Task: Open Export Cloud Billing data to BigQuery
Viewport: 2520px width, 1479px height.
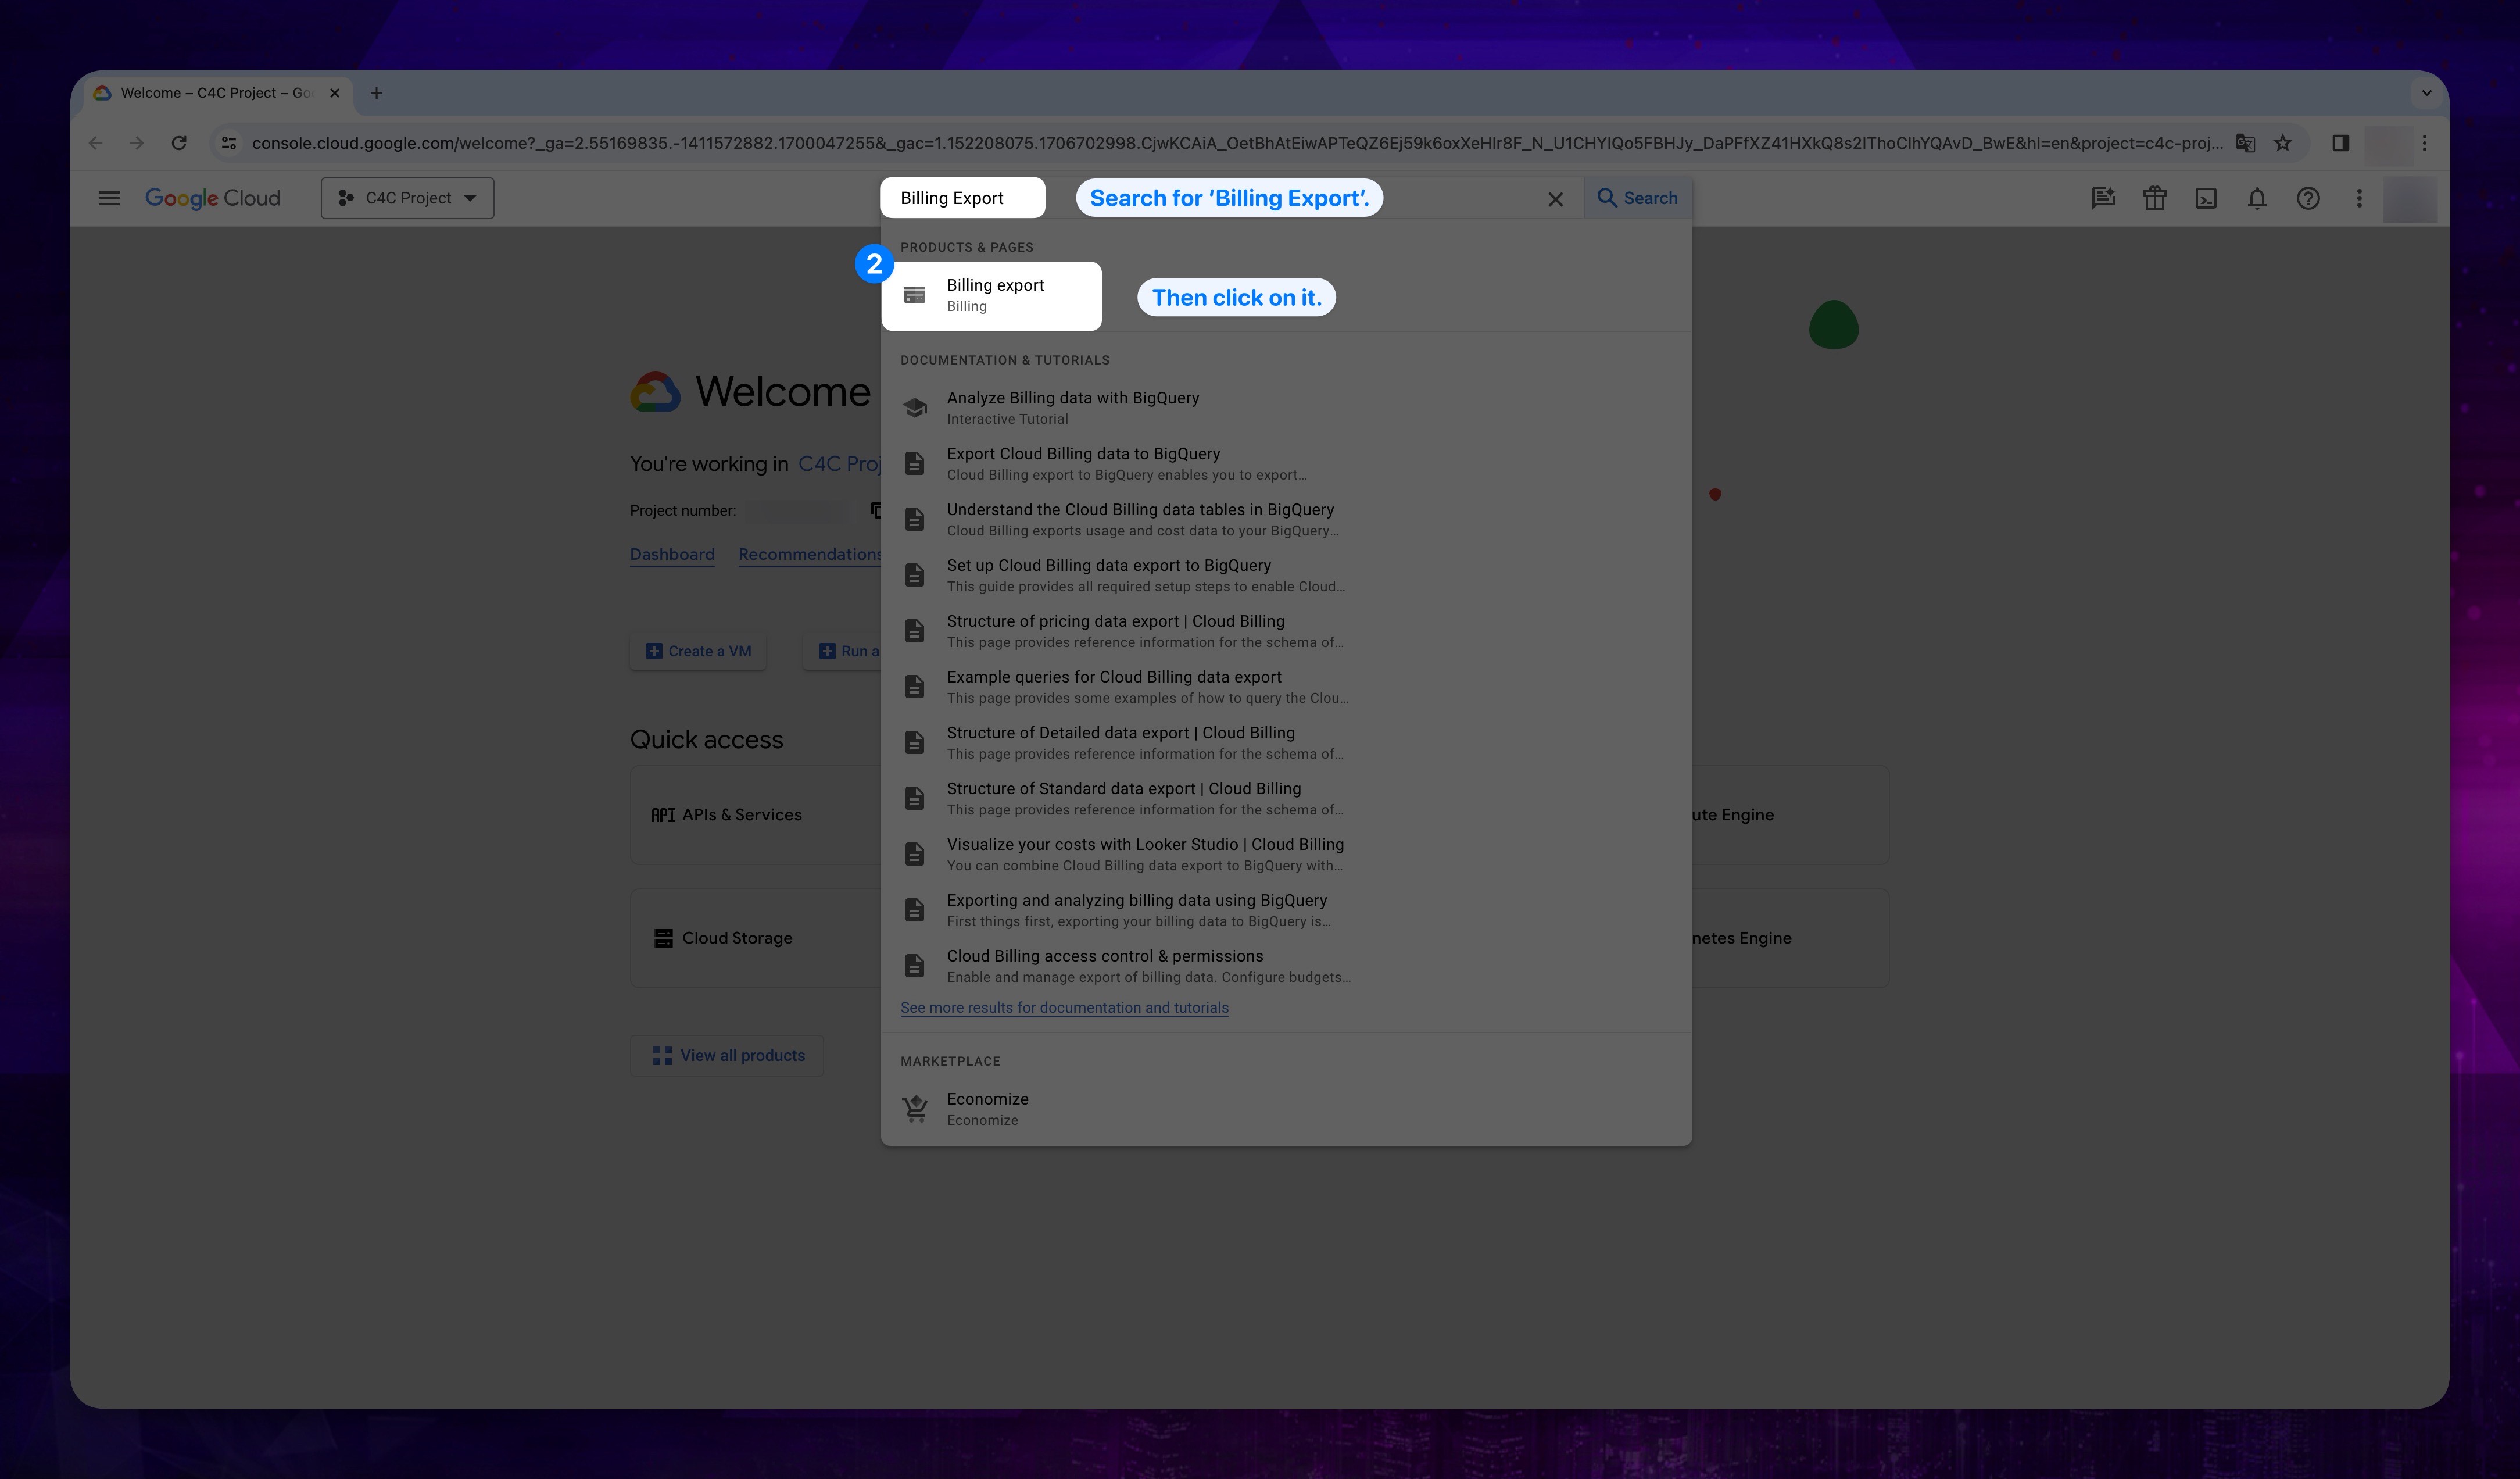Action: tap(1286, 464)
